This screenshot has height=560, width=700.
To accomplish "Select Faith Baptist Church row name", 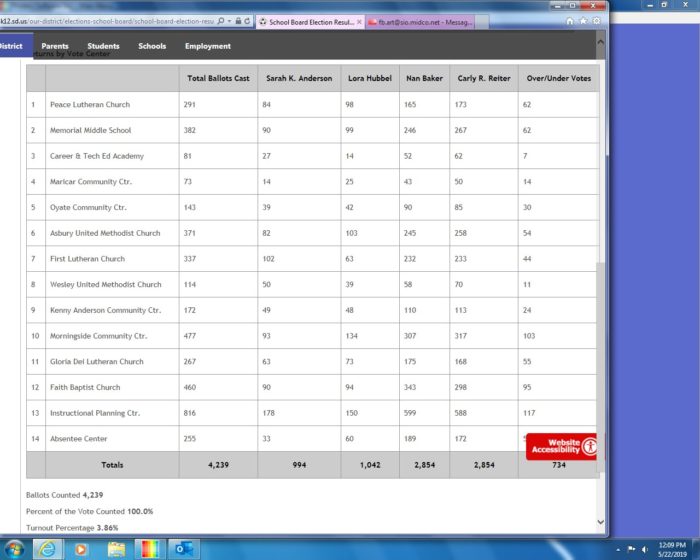I will pyautogui.click(x=85, y=387).
